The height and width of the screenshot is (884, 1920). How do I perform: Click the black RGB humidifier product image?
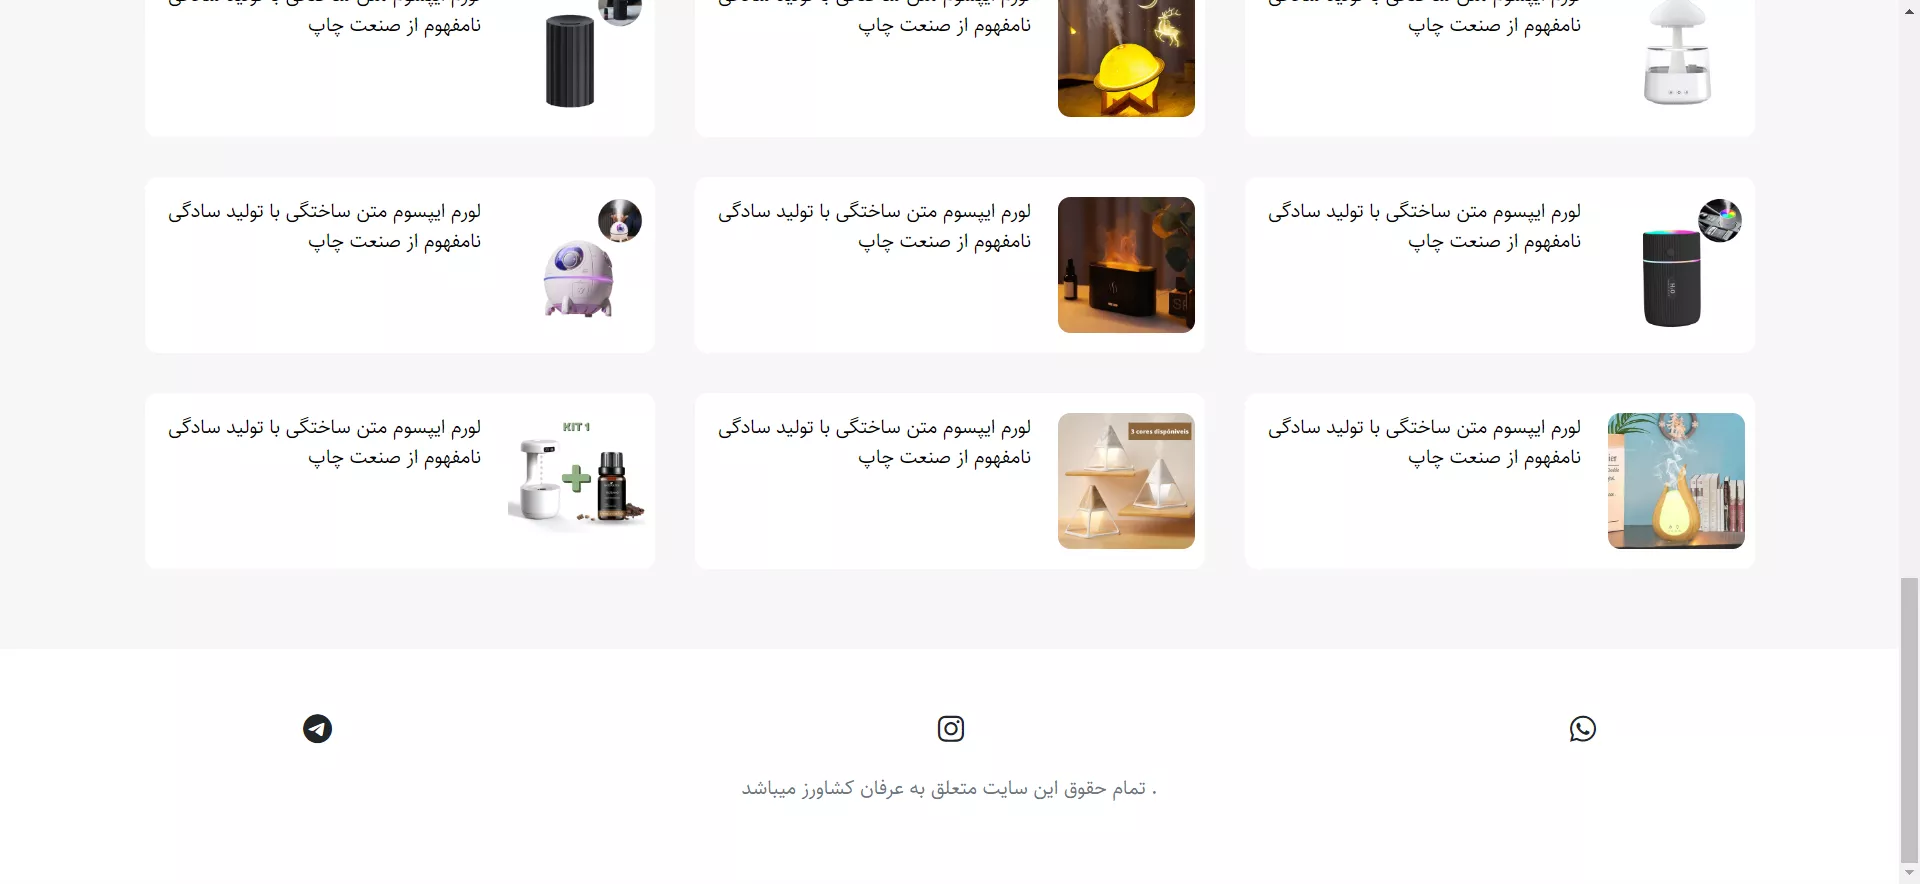[1671, 278]
